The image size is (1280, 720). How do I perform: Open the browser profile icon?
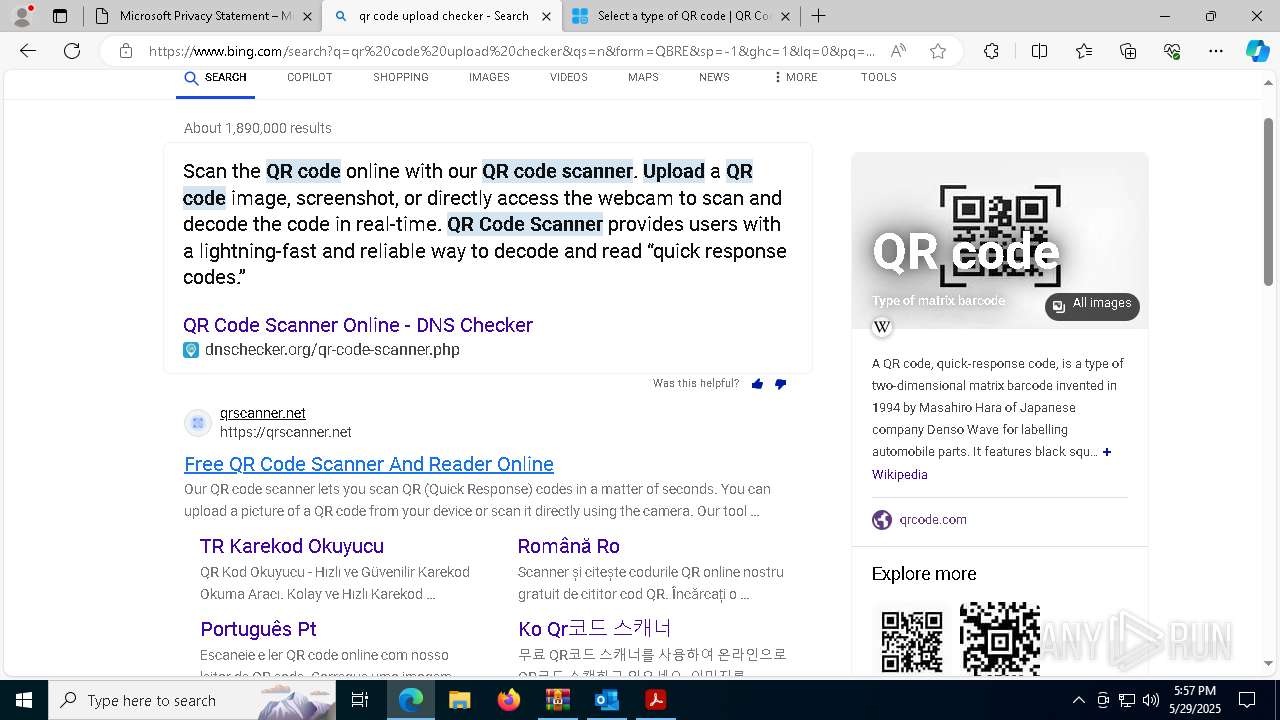click(22, 16)
